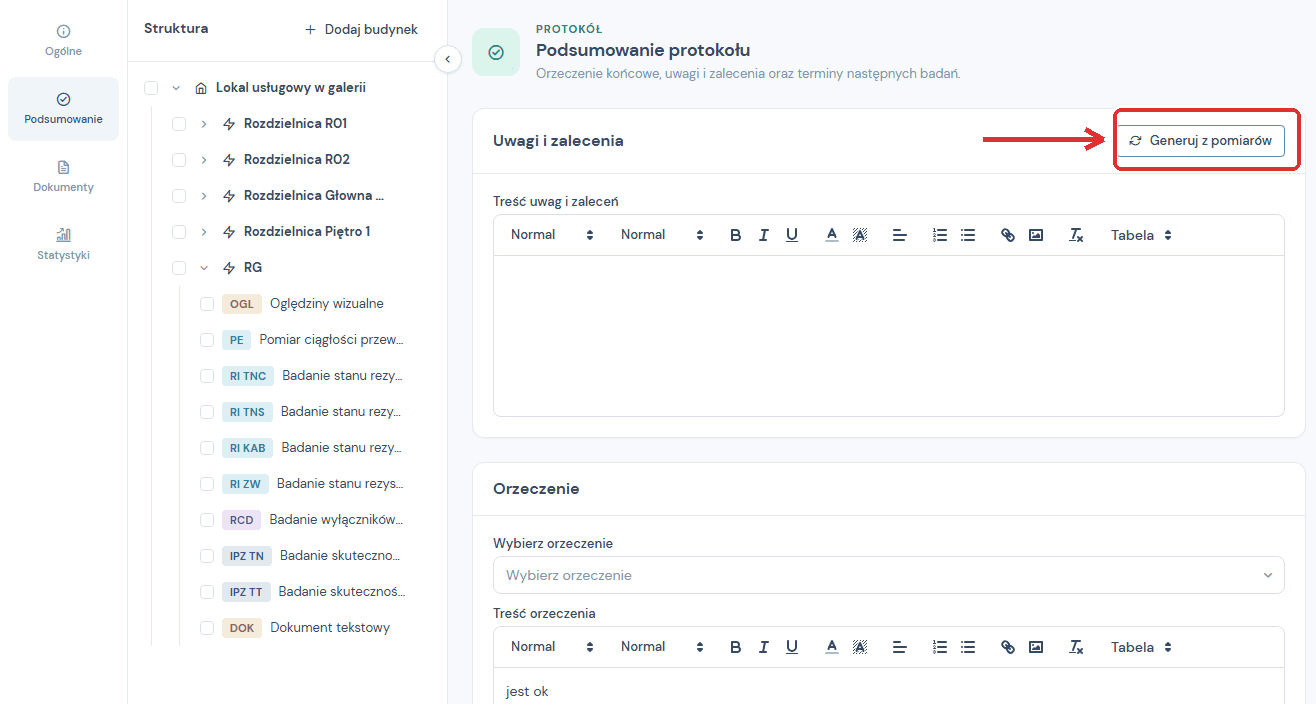Toggle underline in the Uwagi editor
Viewport: 1316px width, 704px height.
pyautogui.click(x=792, y=235)
